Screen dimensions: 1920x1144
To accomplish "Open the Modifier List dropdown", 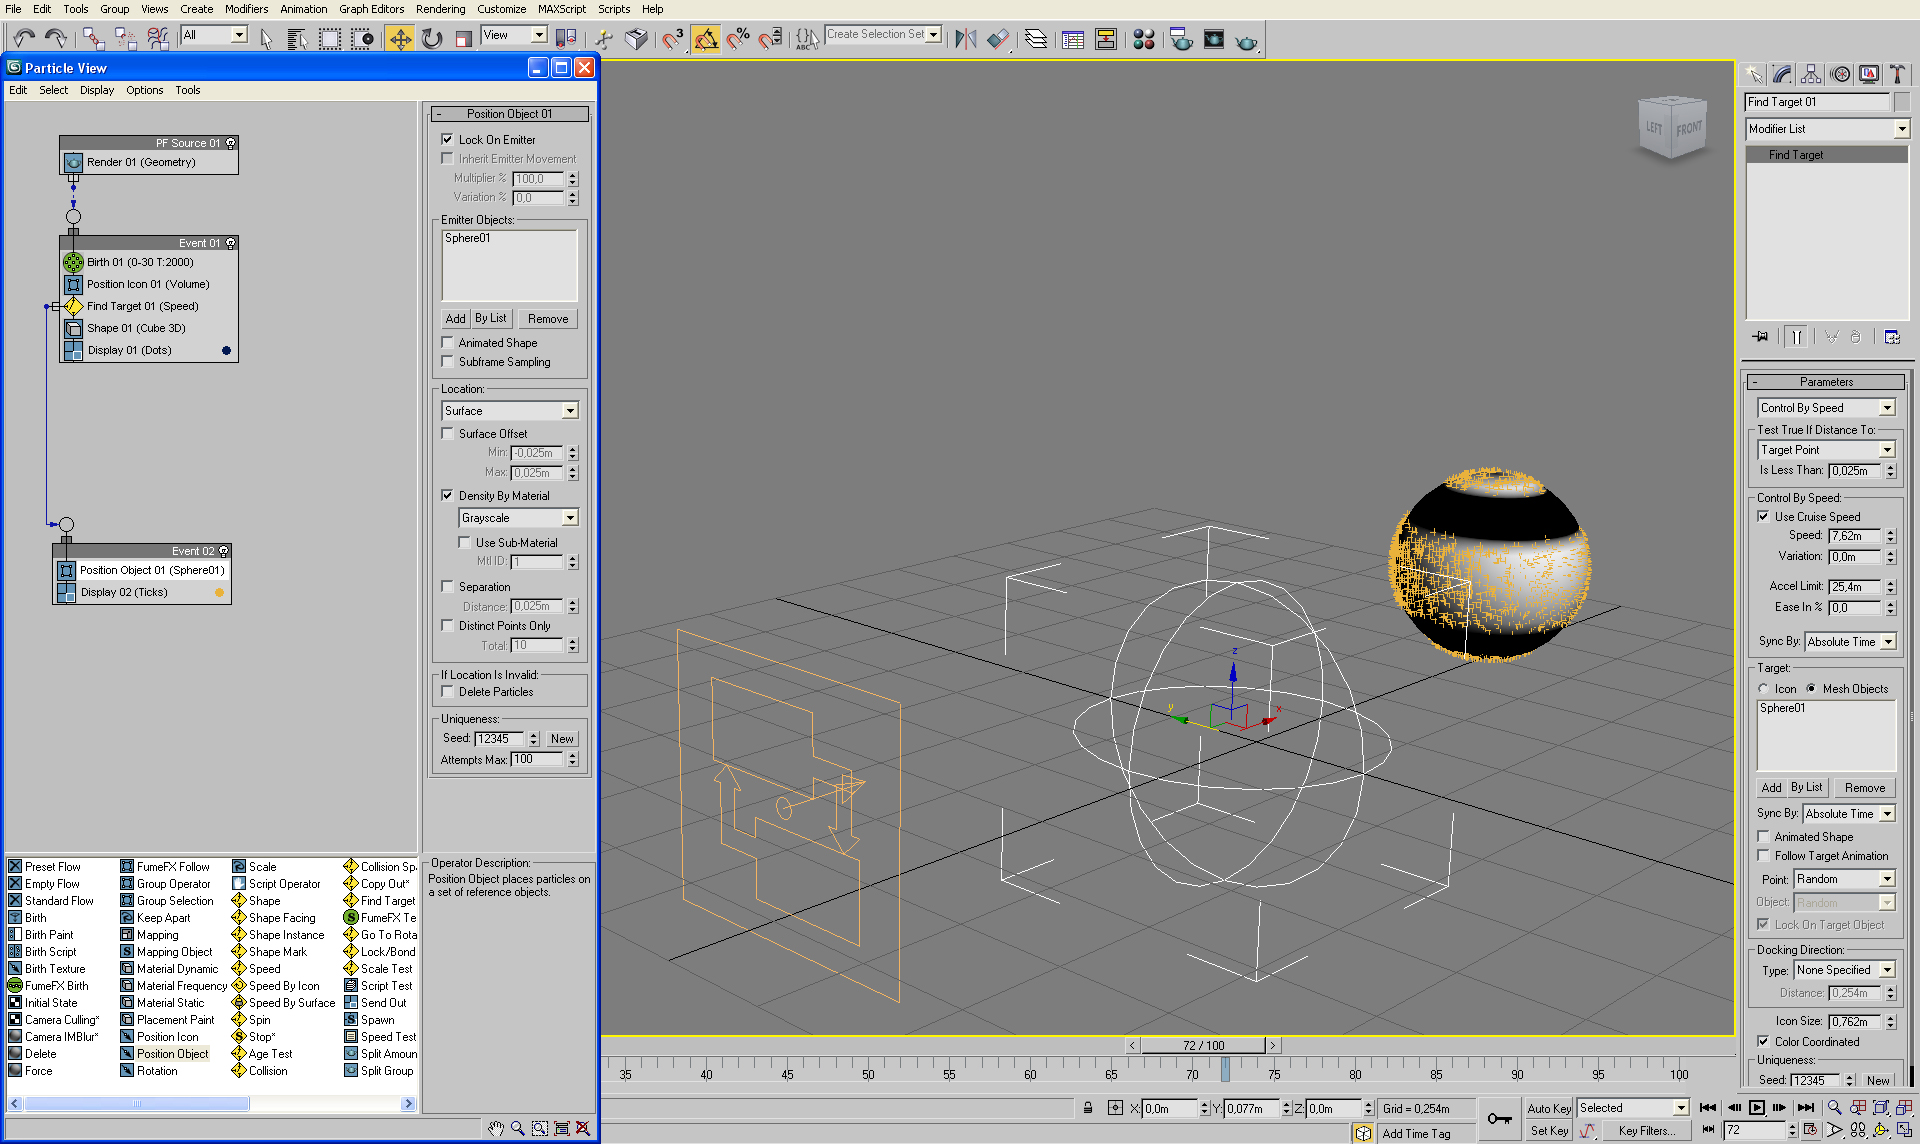I will (1901, 129).
